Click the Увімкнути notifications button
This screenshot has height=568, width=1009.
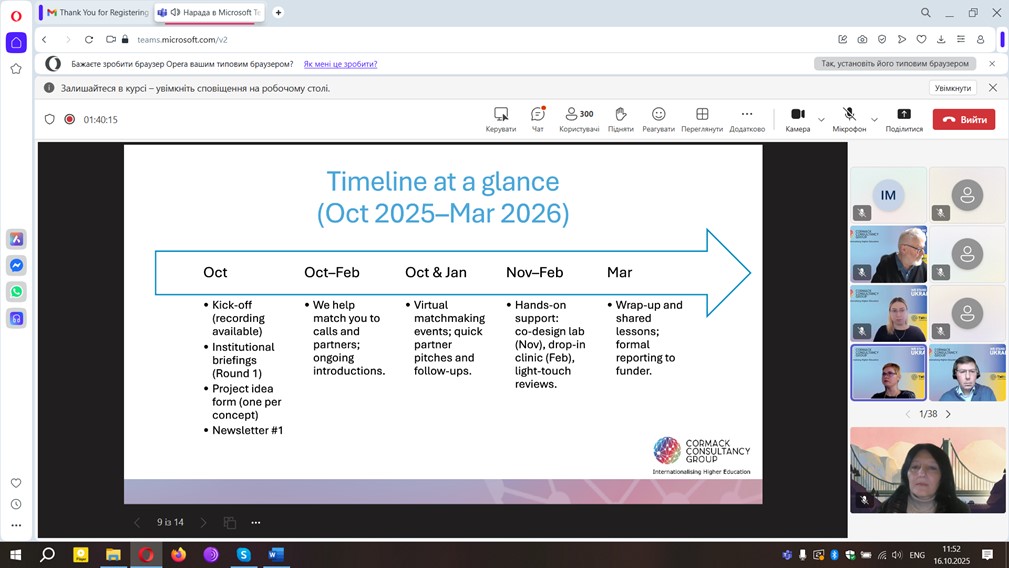[x=953, y=88]
